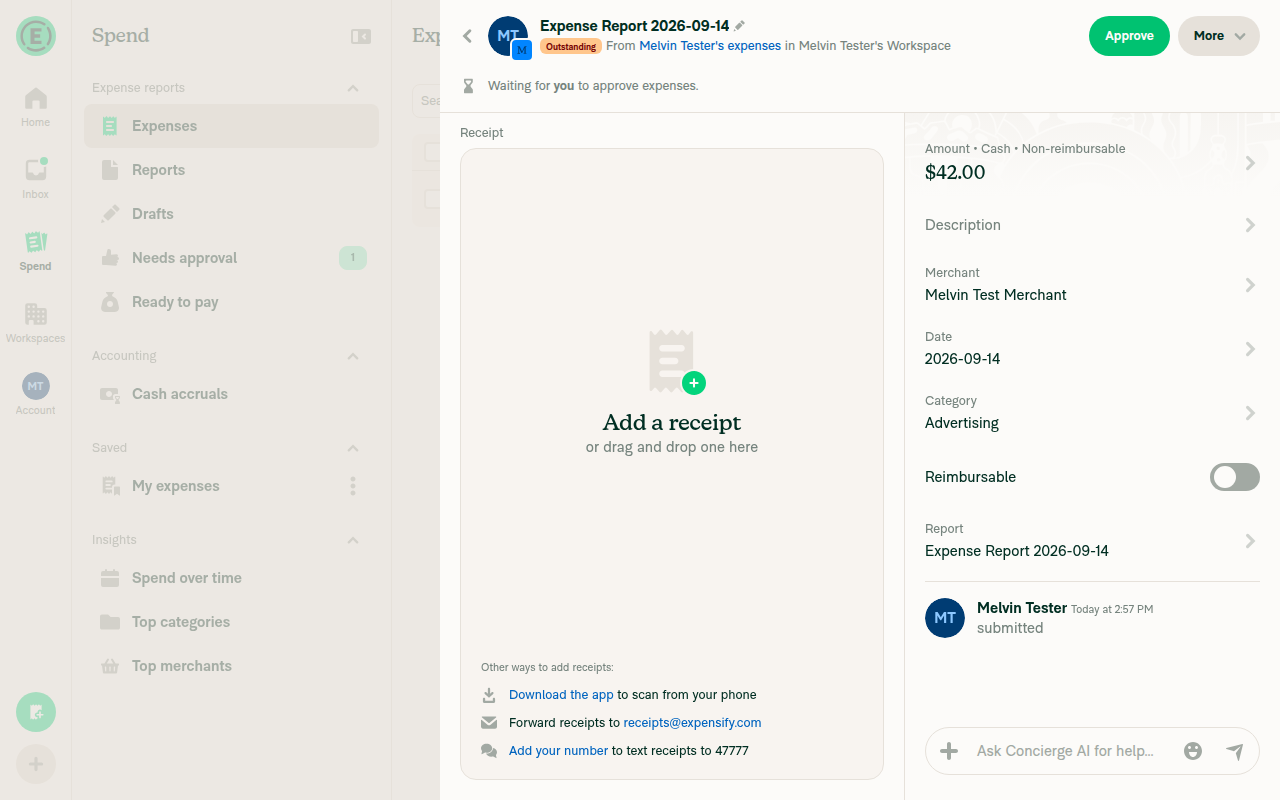Viewport: 1280px width, 800px height.
Task: Click the Advertising category value
Action: pyautogui.click(x=962, y=423)
